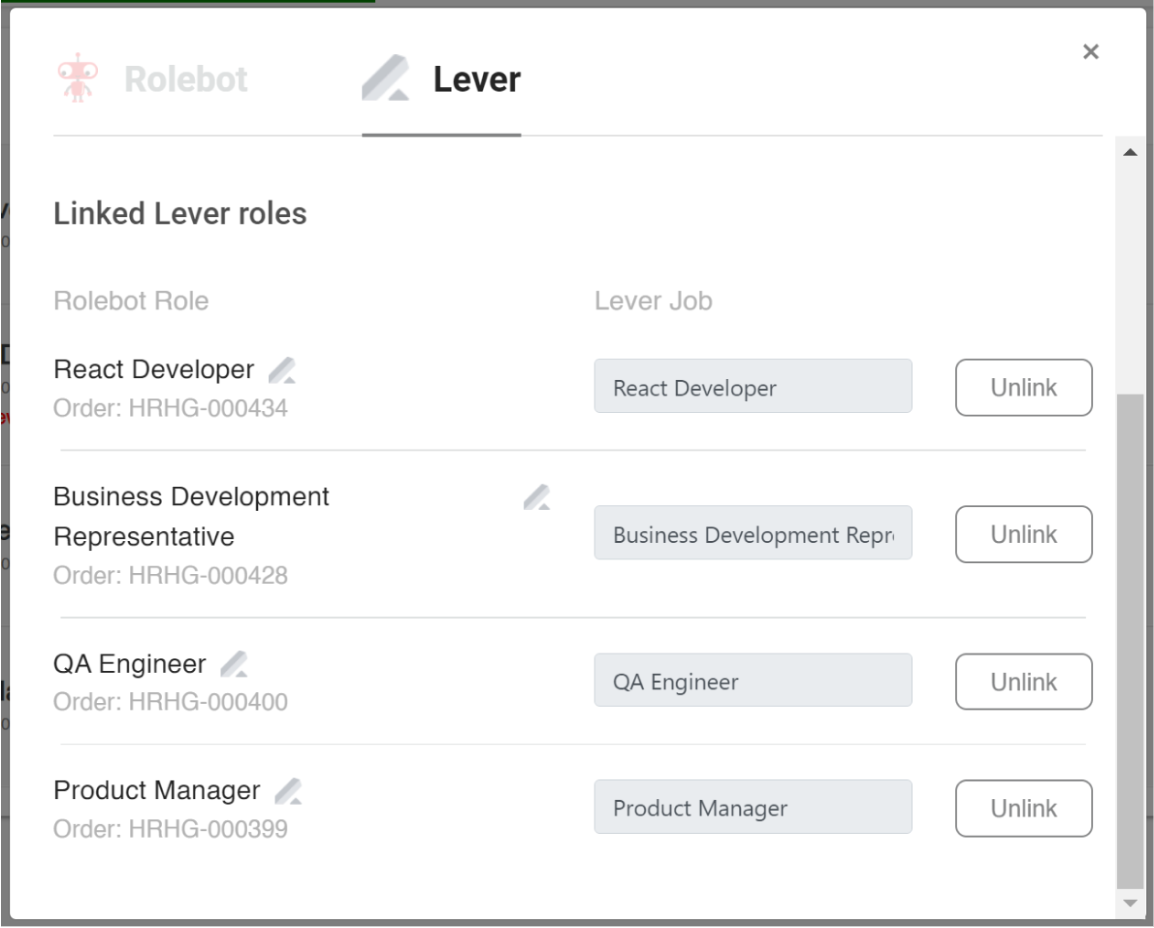Unlink the Business Development Representative role
Image resolution: width=1154 pixels, height=928 pixels.
tap(1023, 534)
